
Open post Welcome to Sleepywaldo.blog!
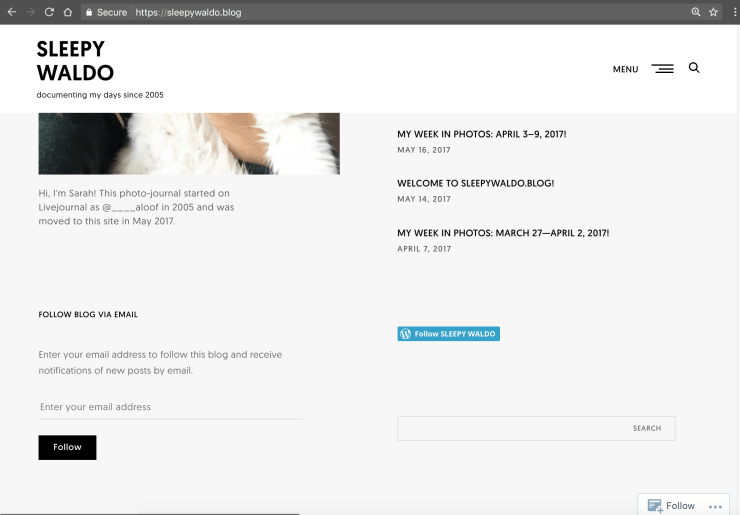(476, 183)
